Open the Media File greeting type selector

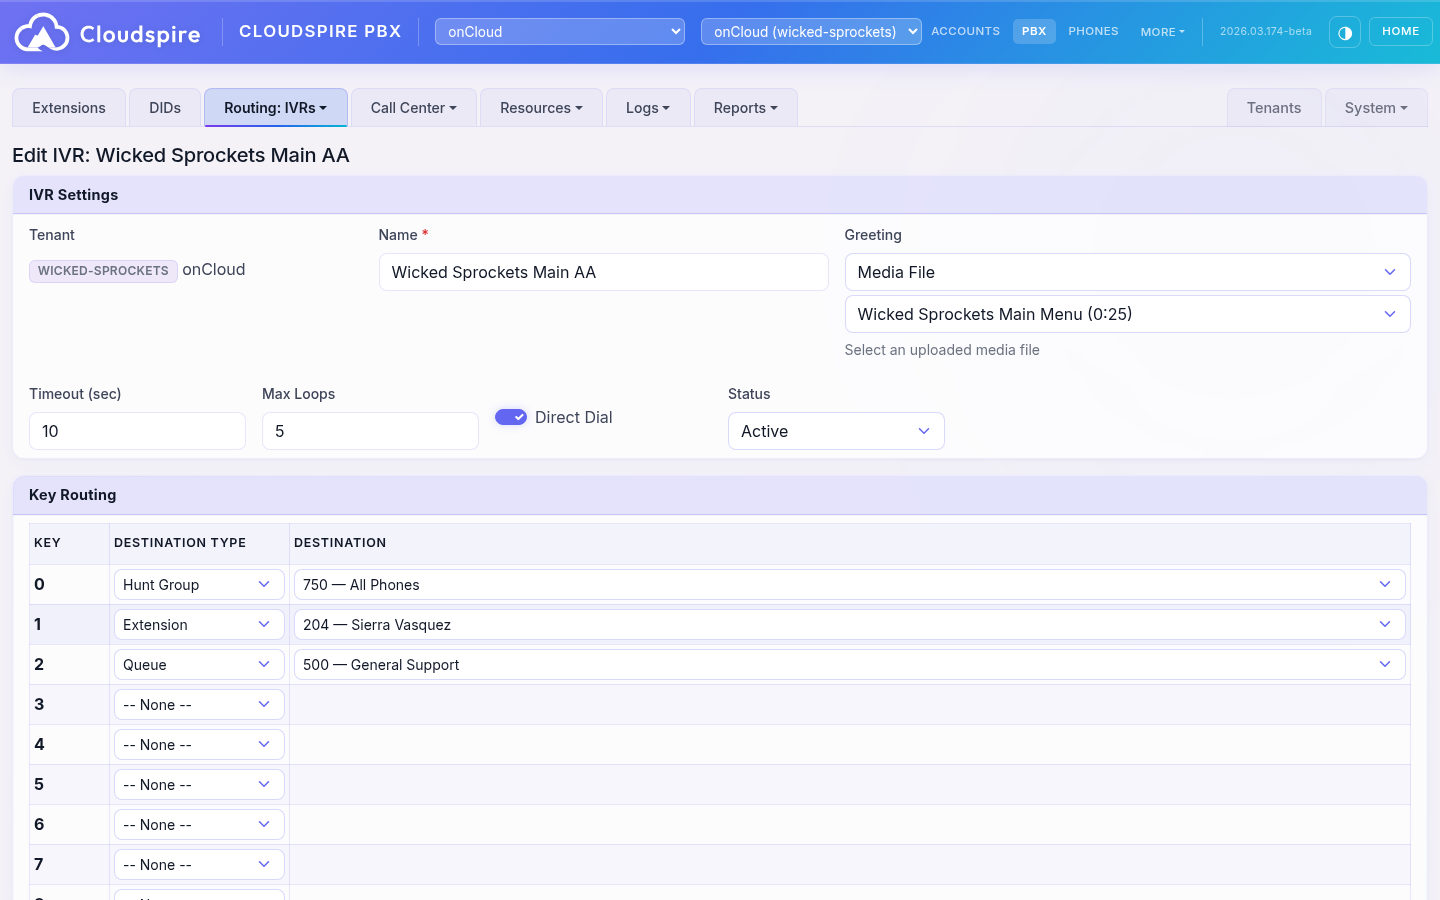pos(1128,272)
